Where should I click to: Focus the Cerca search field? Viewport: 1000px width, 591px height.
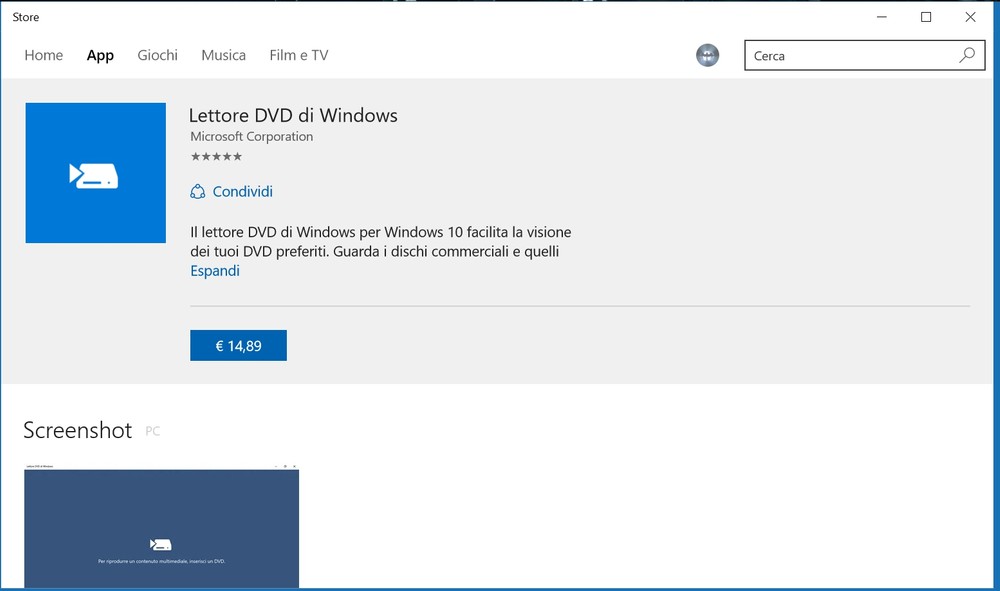(x=865, y=55)
